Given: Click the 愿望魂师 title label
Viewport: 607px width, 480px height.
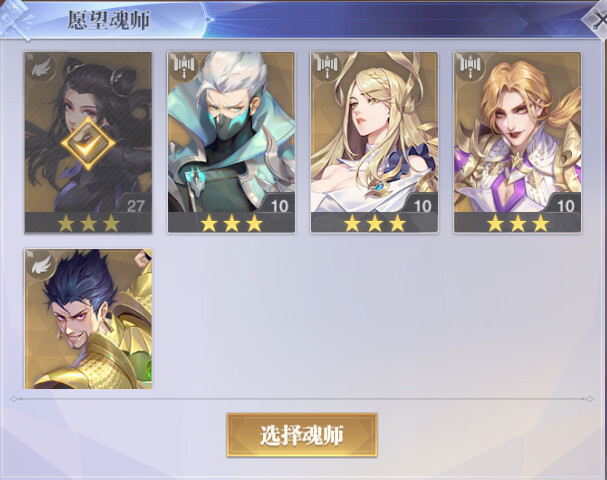Looking at the screenshot, I should pos(108,20).
